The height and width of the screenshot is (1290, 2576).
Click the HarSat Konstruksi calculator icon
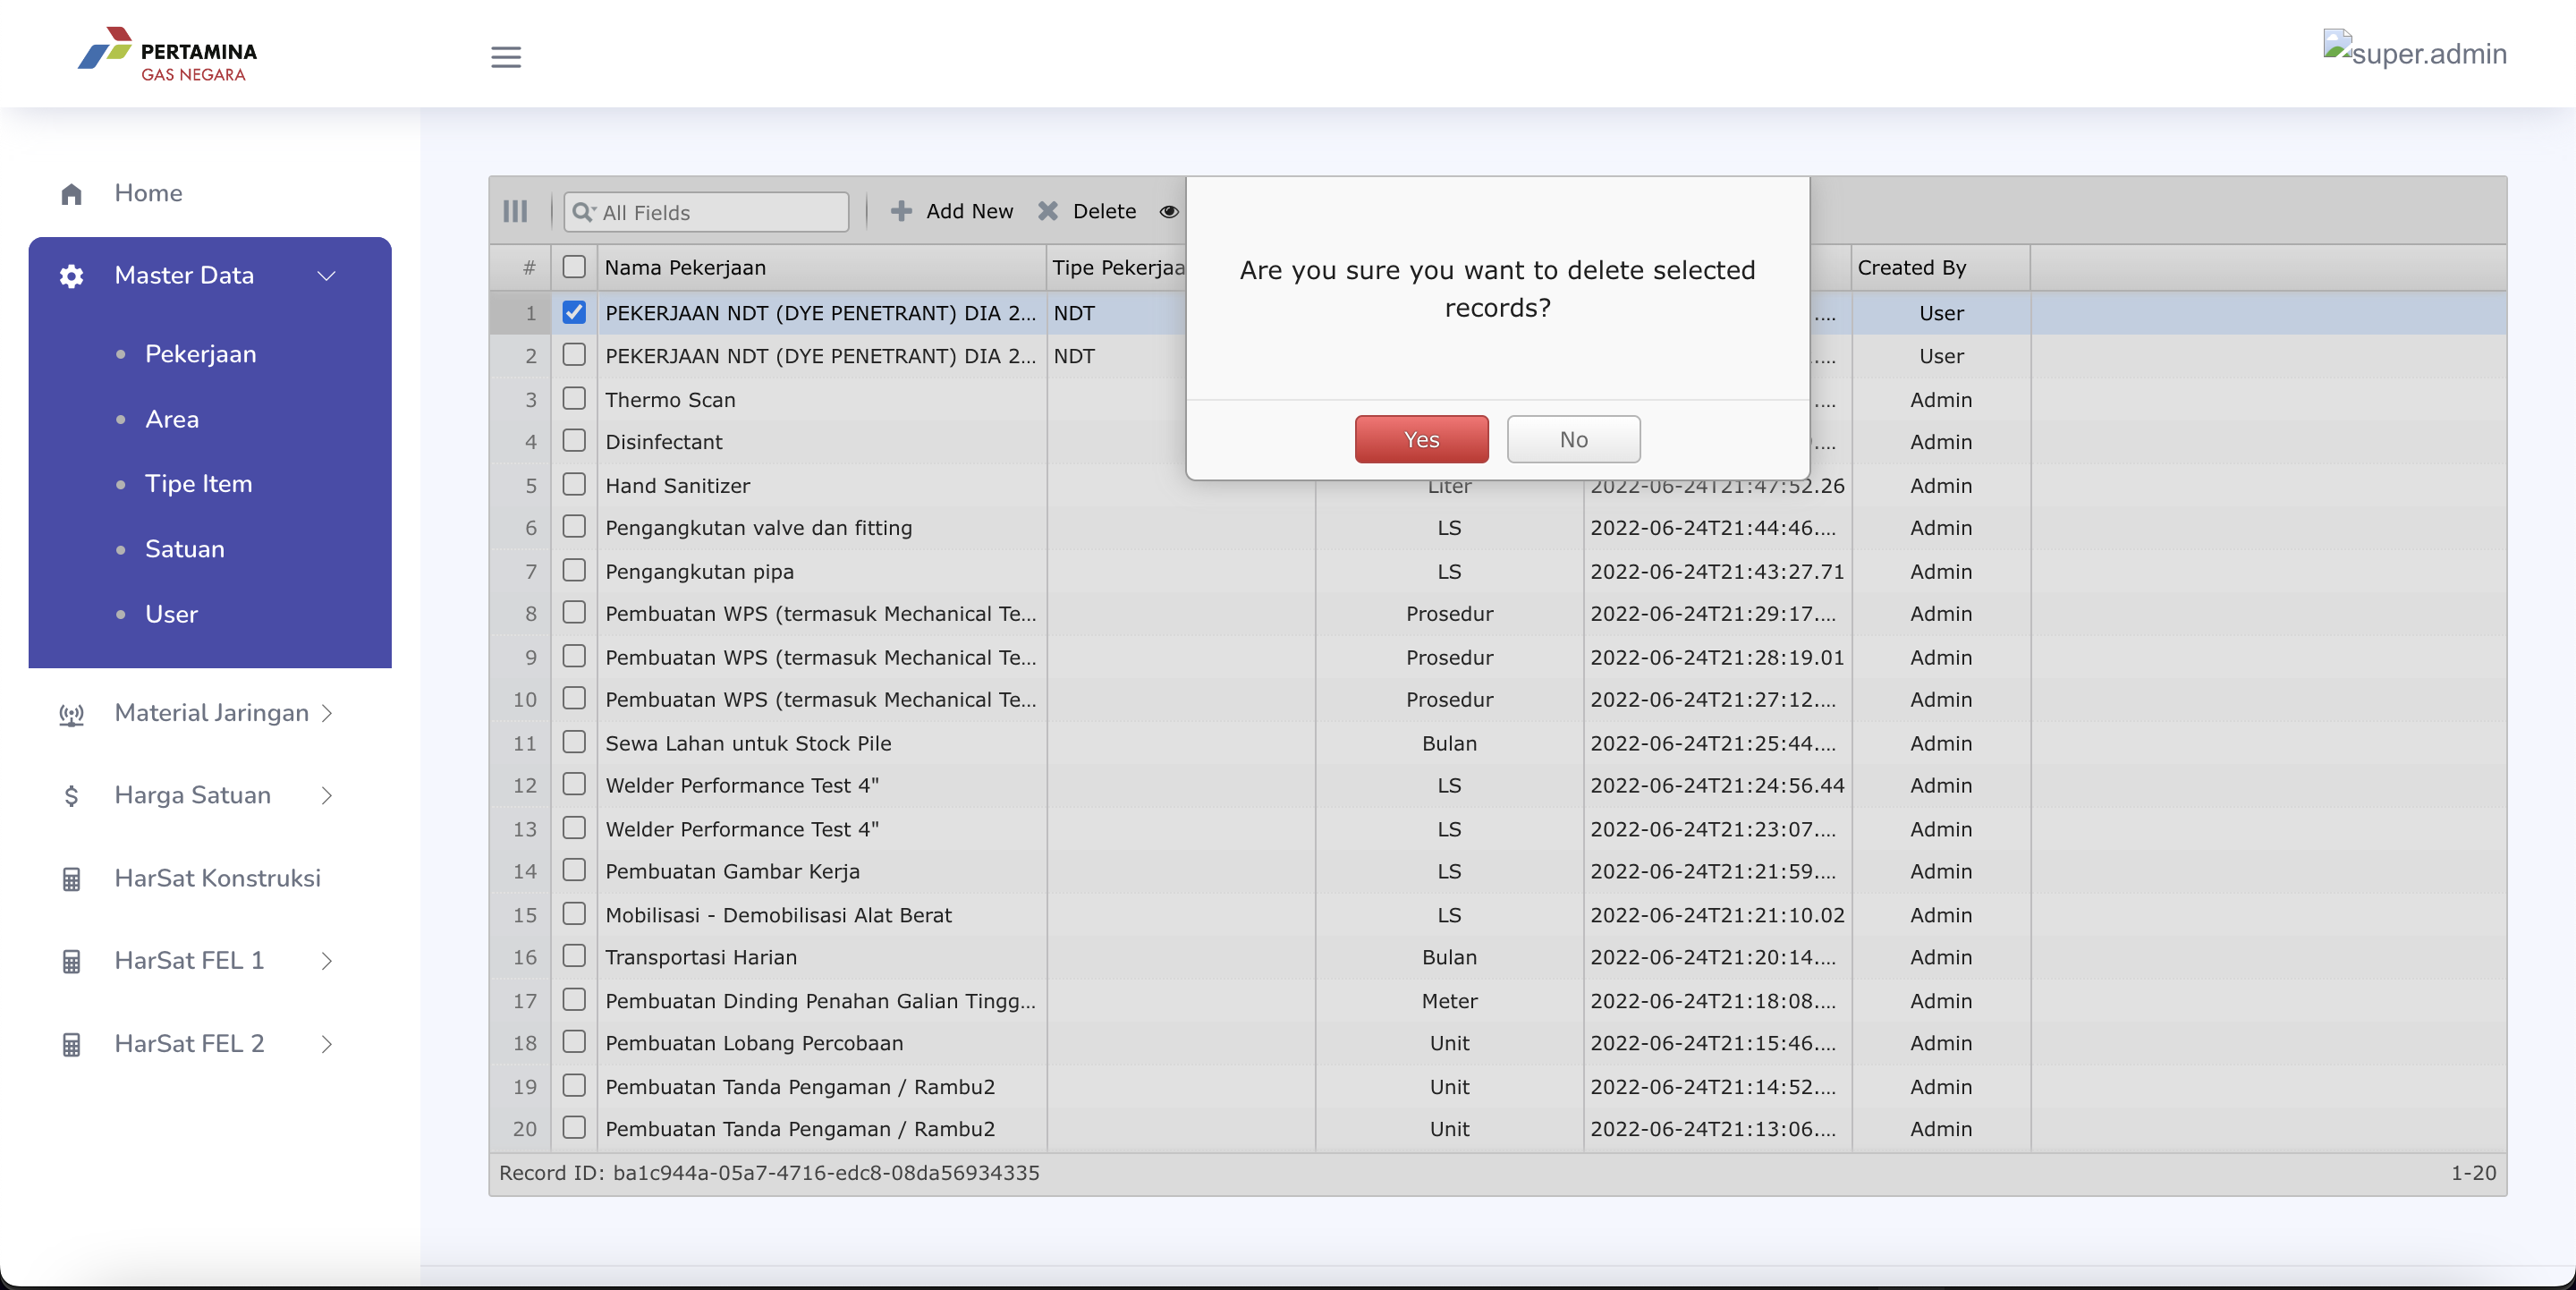[x=71, y=879]
